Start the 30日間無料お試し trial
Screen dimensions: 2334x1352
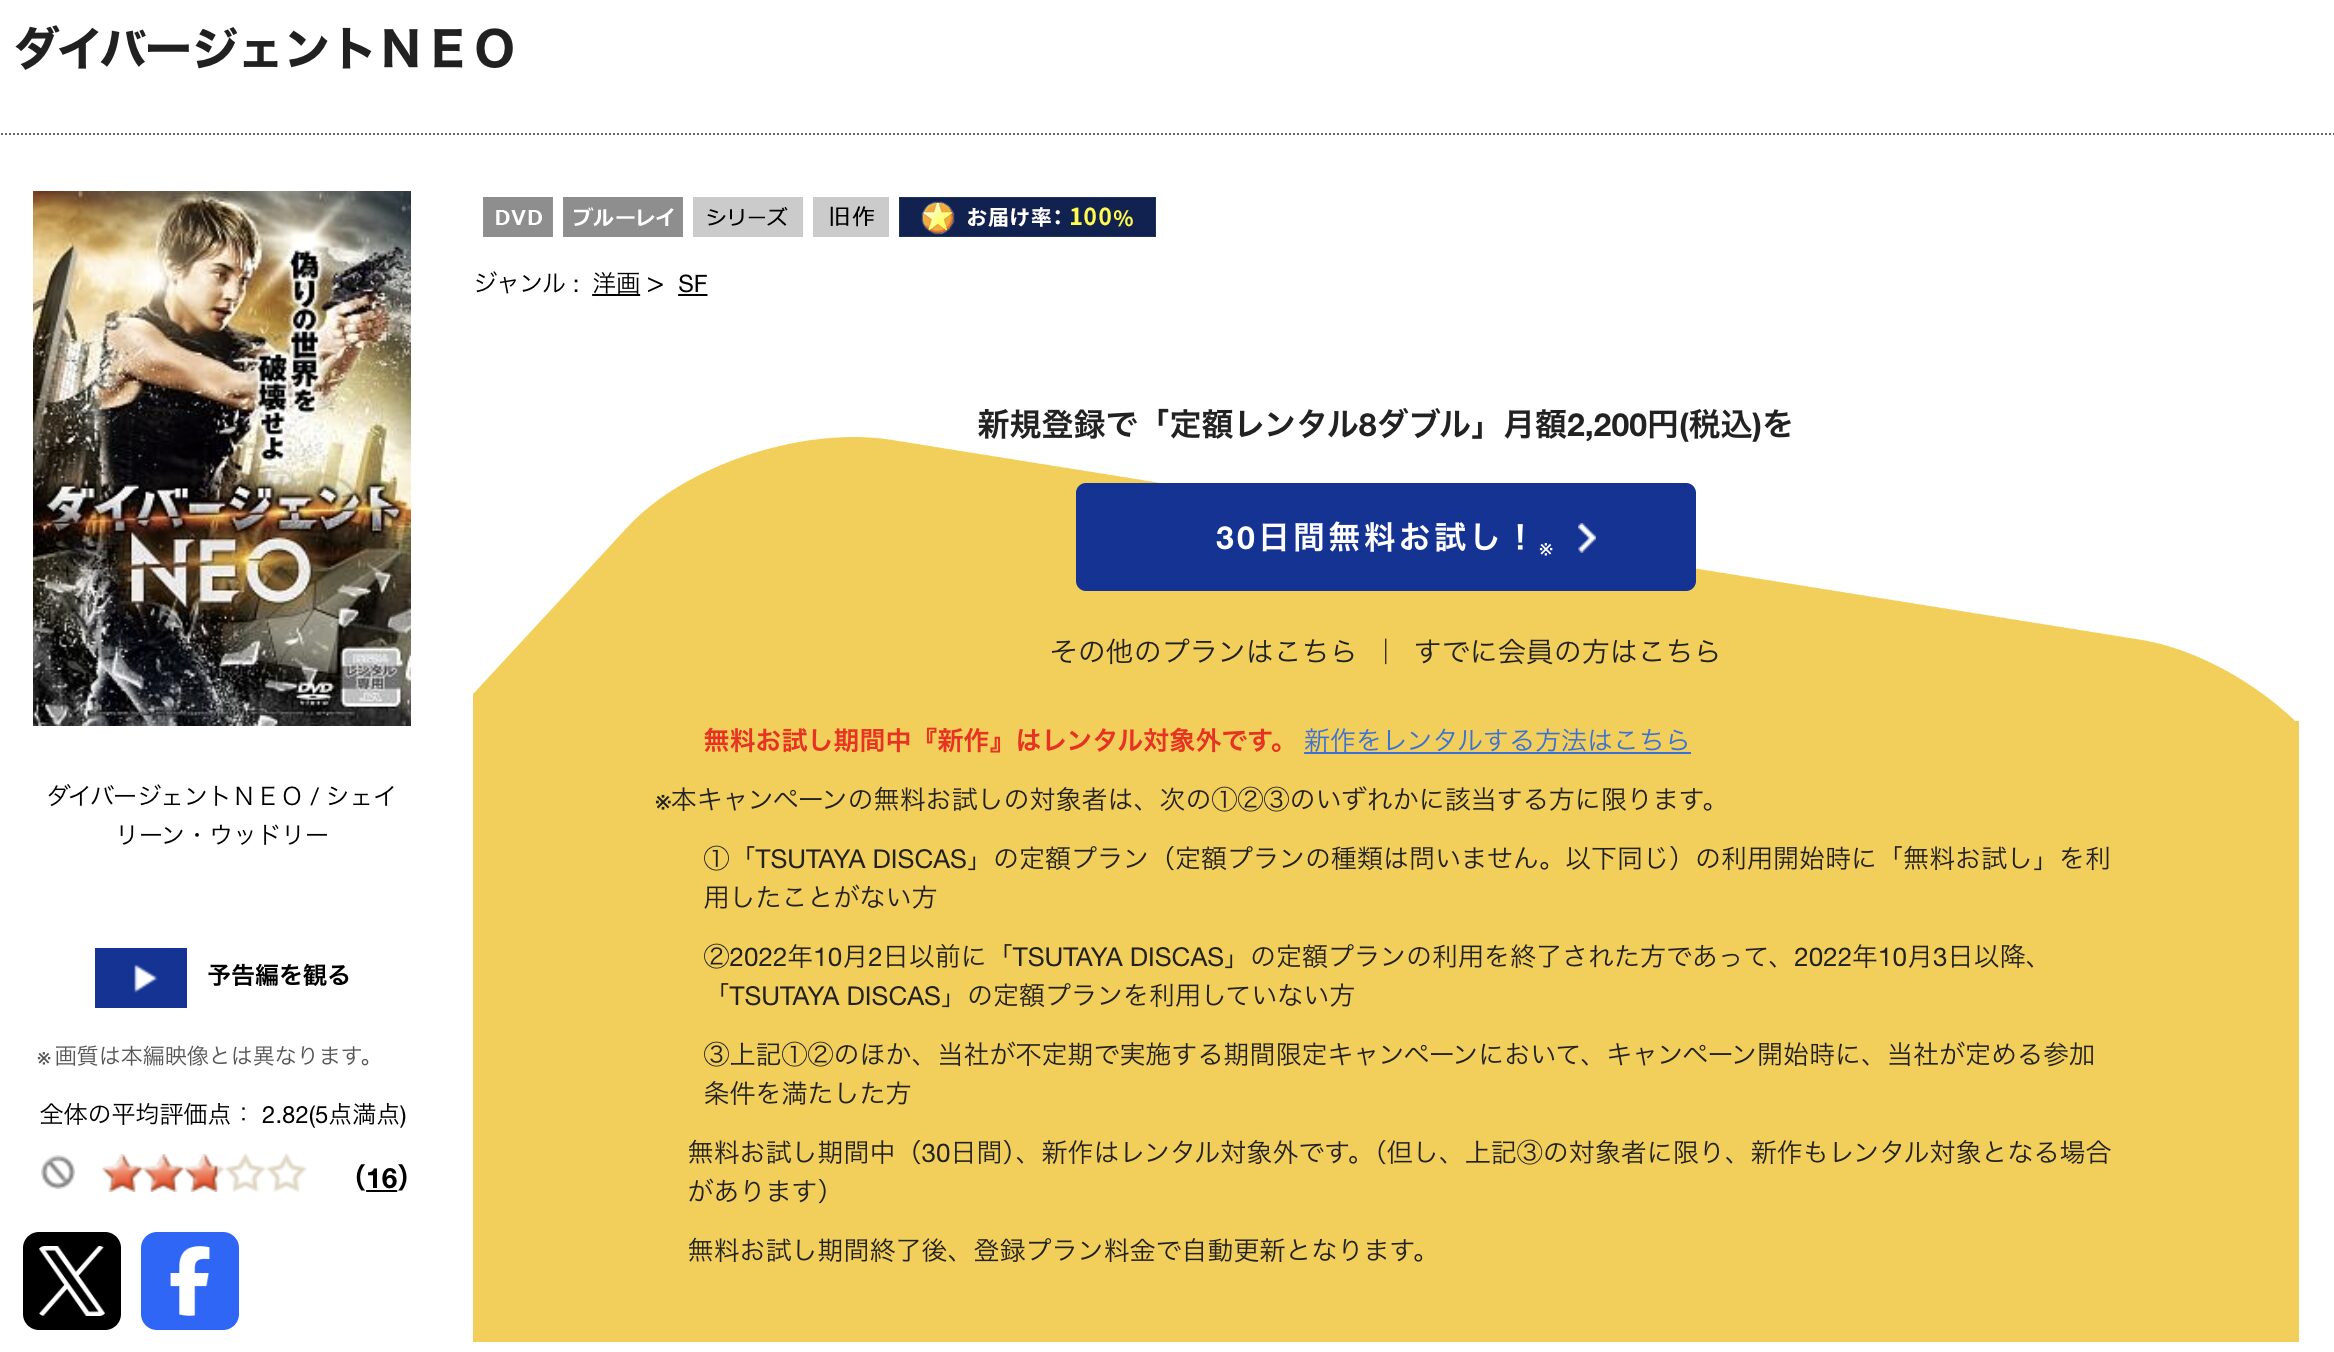point(1385,537)
